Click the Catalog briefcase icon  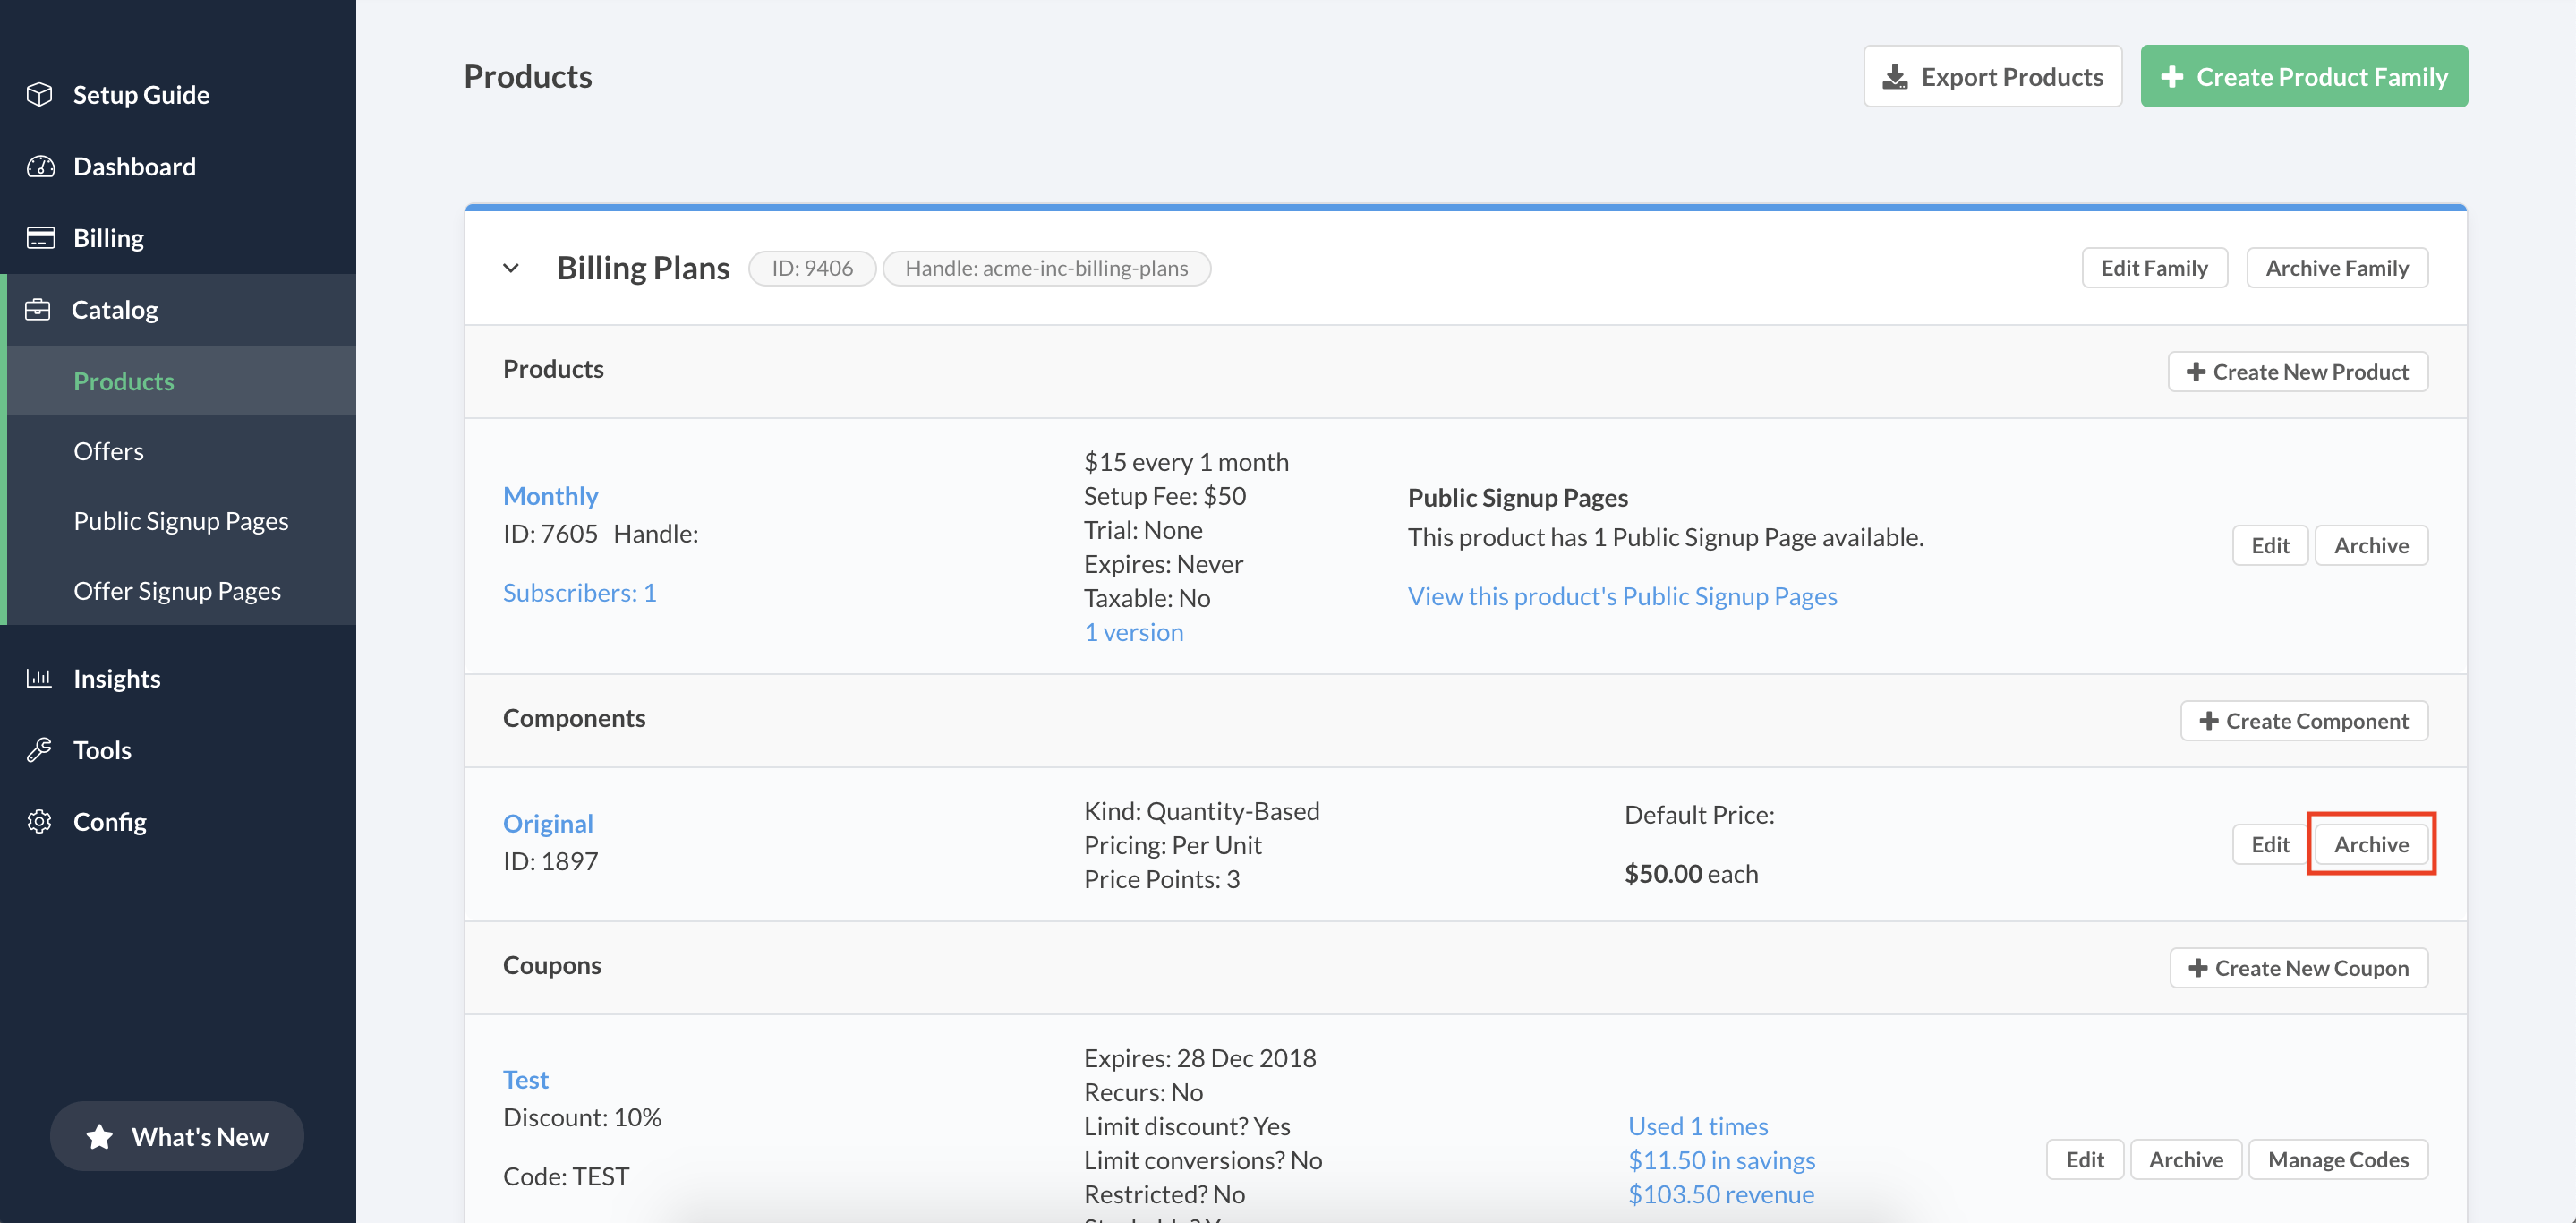38,310
